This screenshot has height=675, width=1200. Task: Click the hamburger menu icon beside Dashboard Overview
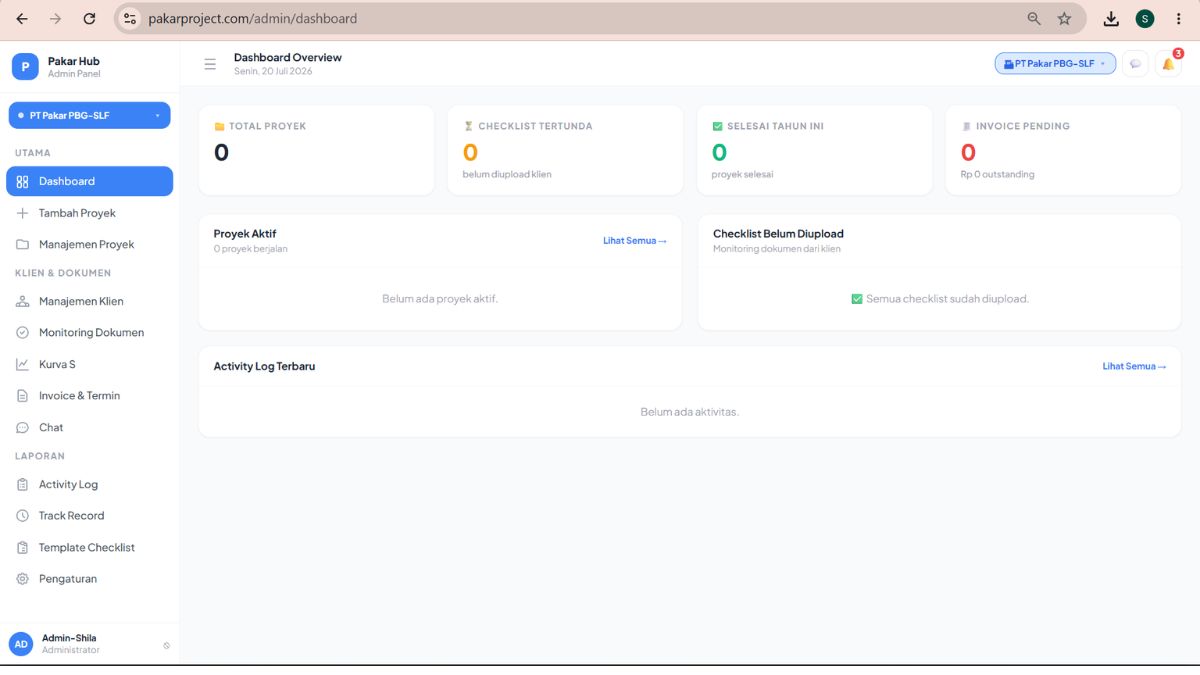[x=210, y=64]
